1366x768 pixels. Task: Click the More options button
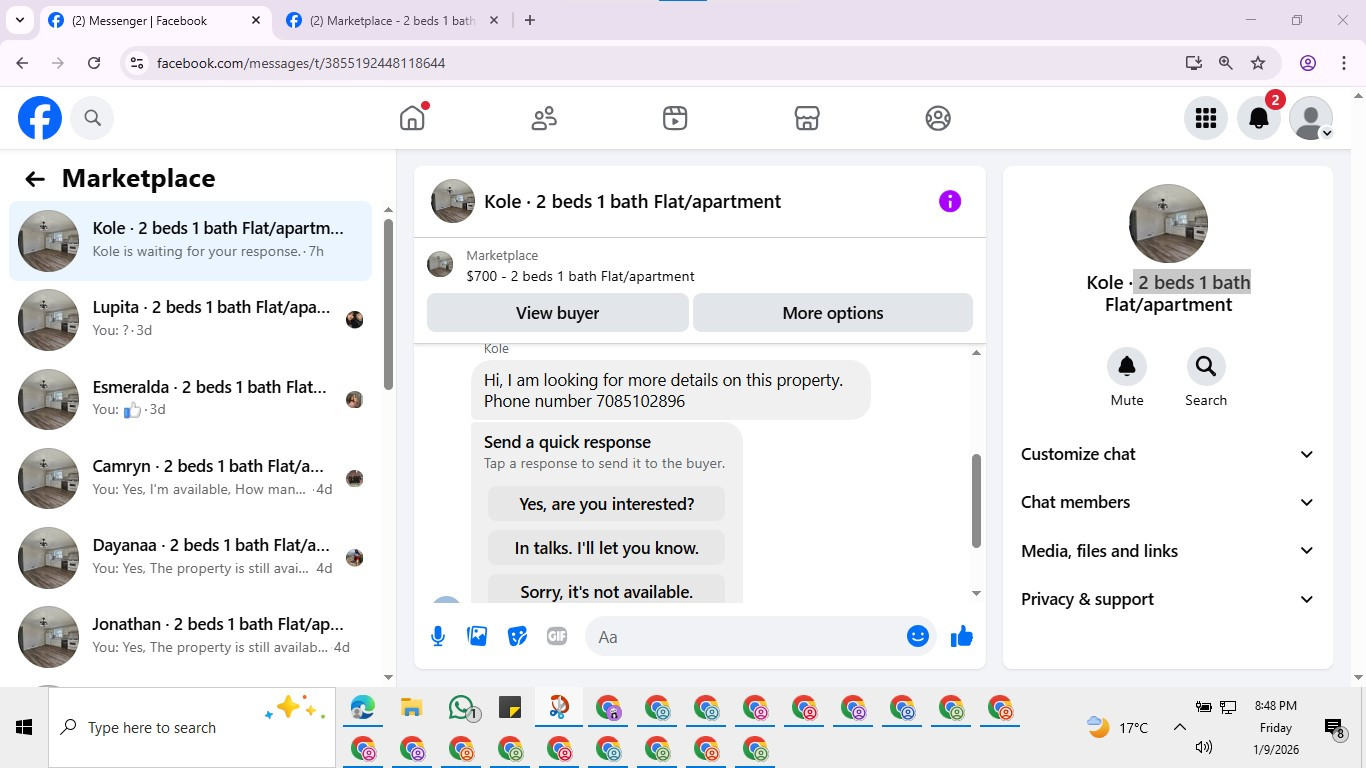pyautogui.click(x=833, y=313)
